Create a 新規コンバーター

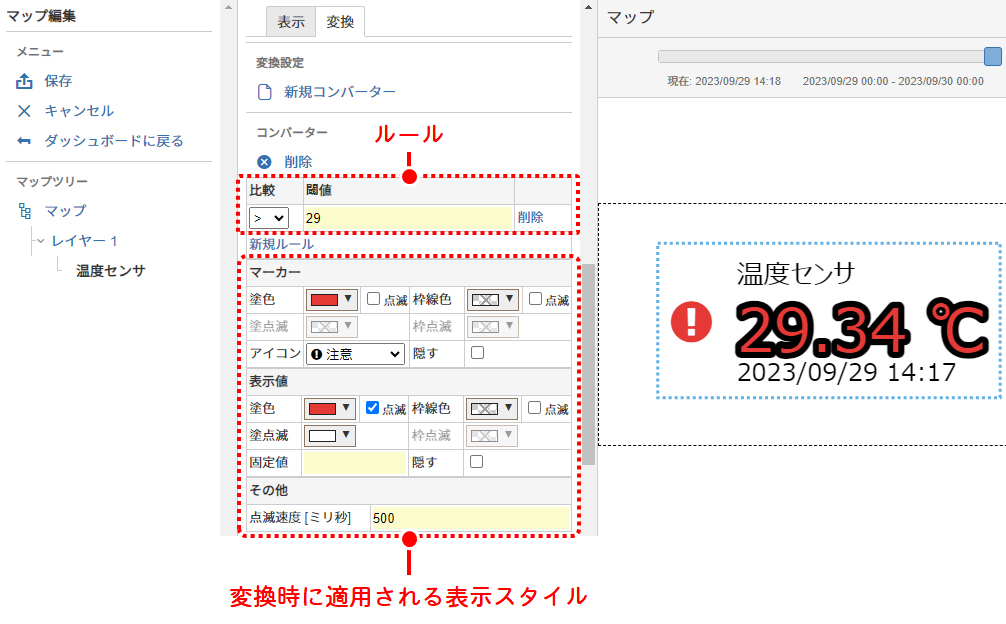coord(340,92)
